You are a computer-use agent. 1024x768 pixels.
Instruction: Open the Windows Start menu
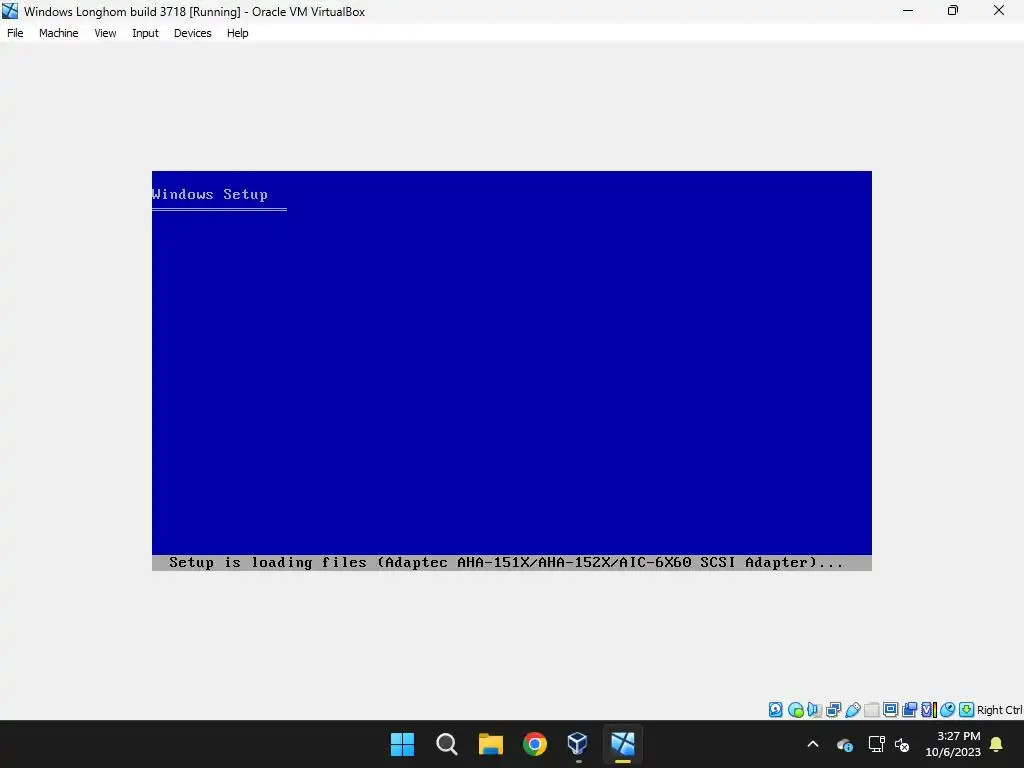click(x=402, y=744)
